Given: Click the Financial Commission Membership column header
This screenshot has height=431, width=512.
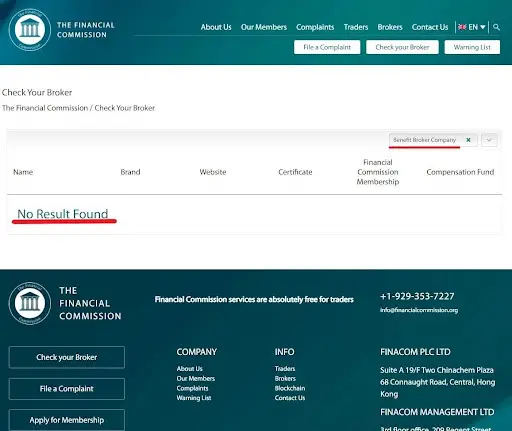Looking at the screenshot, I should tap(378, 172).
